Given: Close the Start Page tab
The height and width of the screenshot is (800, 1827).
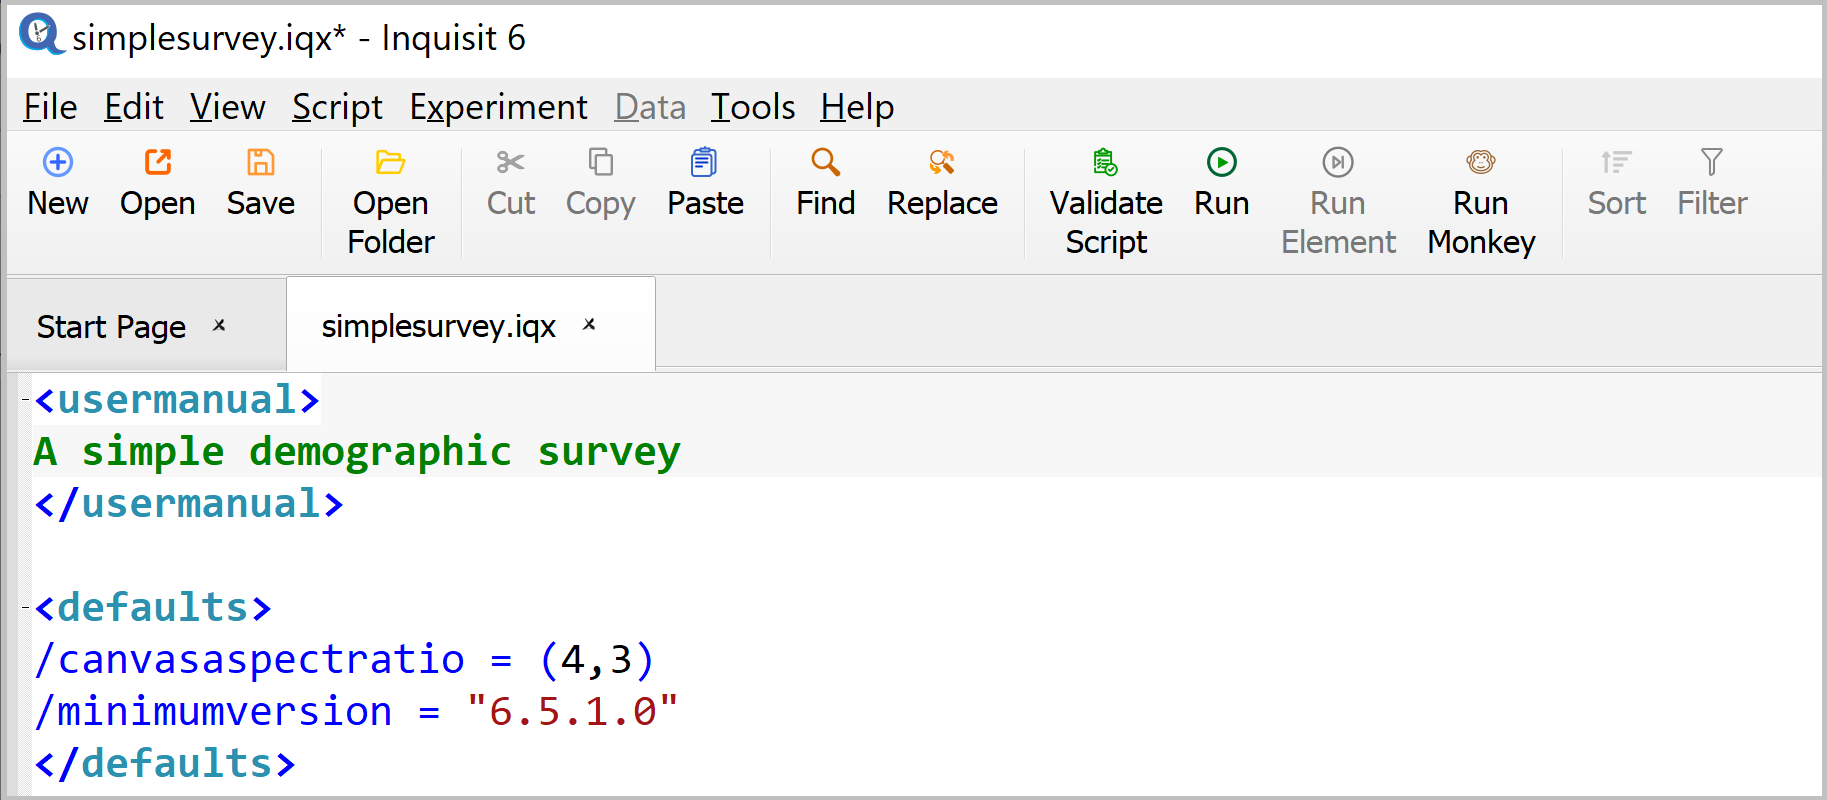Looking at the screenshot, I should click(x=219, y=325).
